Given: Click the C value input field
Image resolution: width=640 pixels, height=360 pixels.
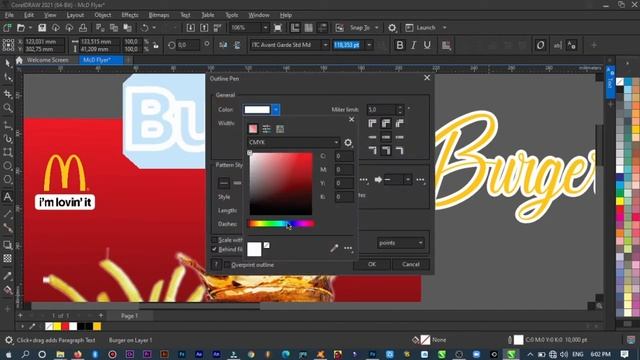Looking at the screenshot, I should [344, 156].
